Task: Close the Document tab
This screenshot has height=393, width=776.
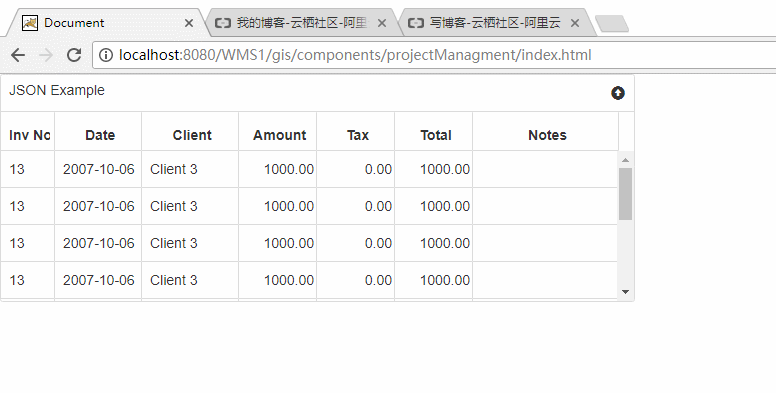Action: click(189, 23)
